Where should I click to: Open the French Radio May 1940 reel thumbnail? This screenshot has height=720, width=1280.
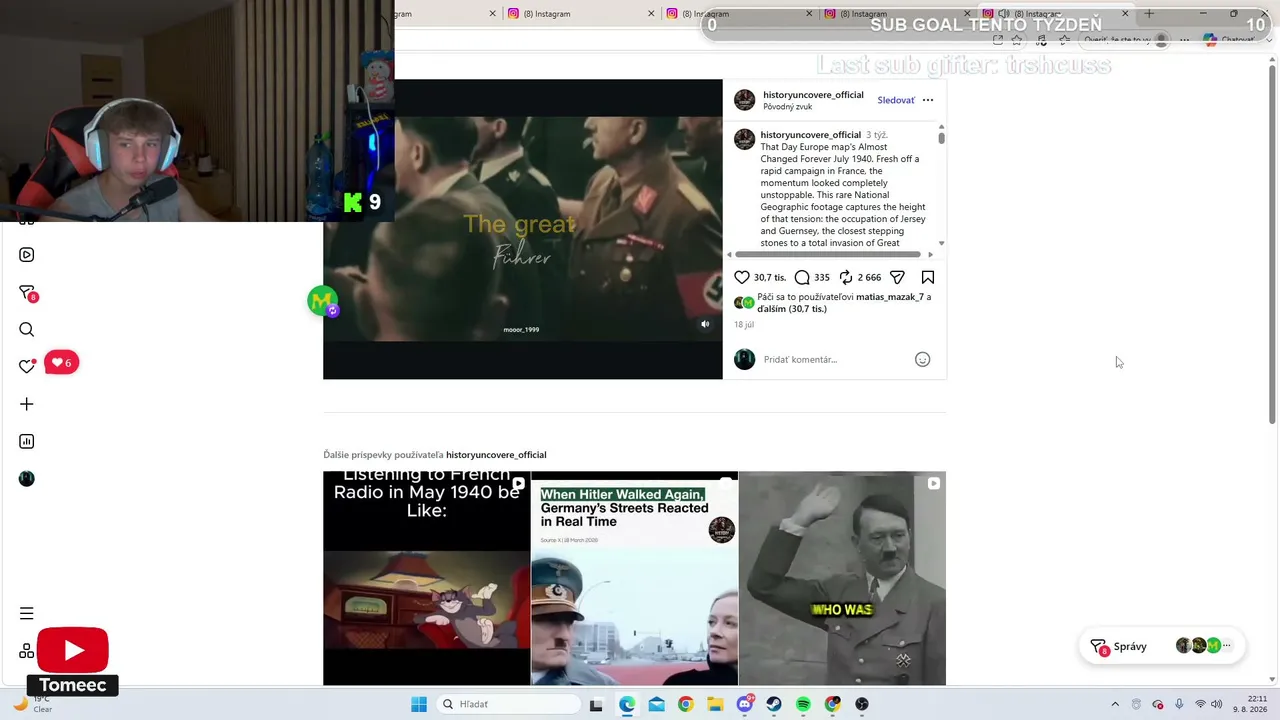426,578
